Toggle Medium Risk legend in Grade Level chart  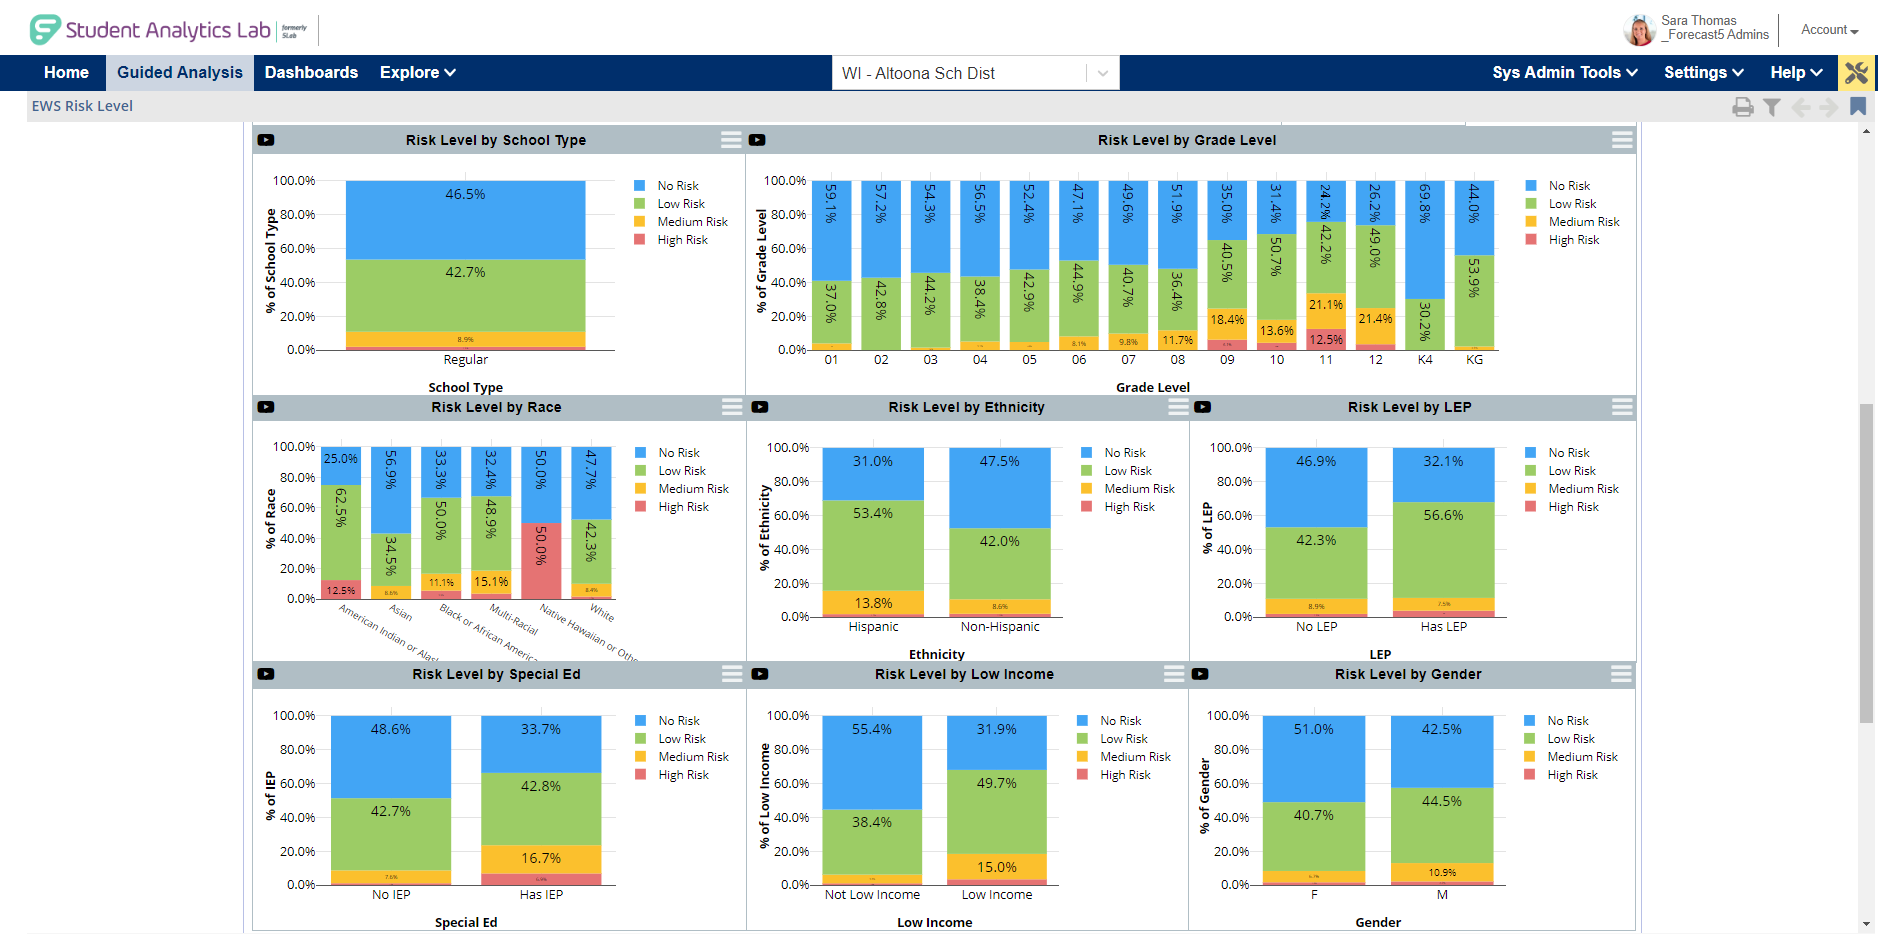pyautogui.click(x=1572, y=222)
